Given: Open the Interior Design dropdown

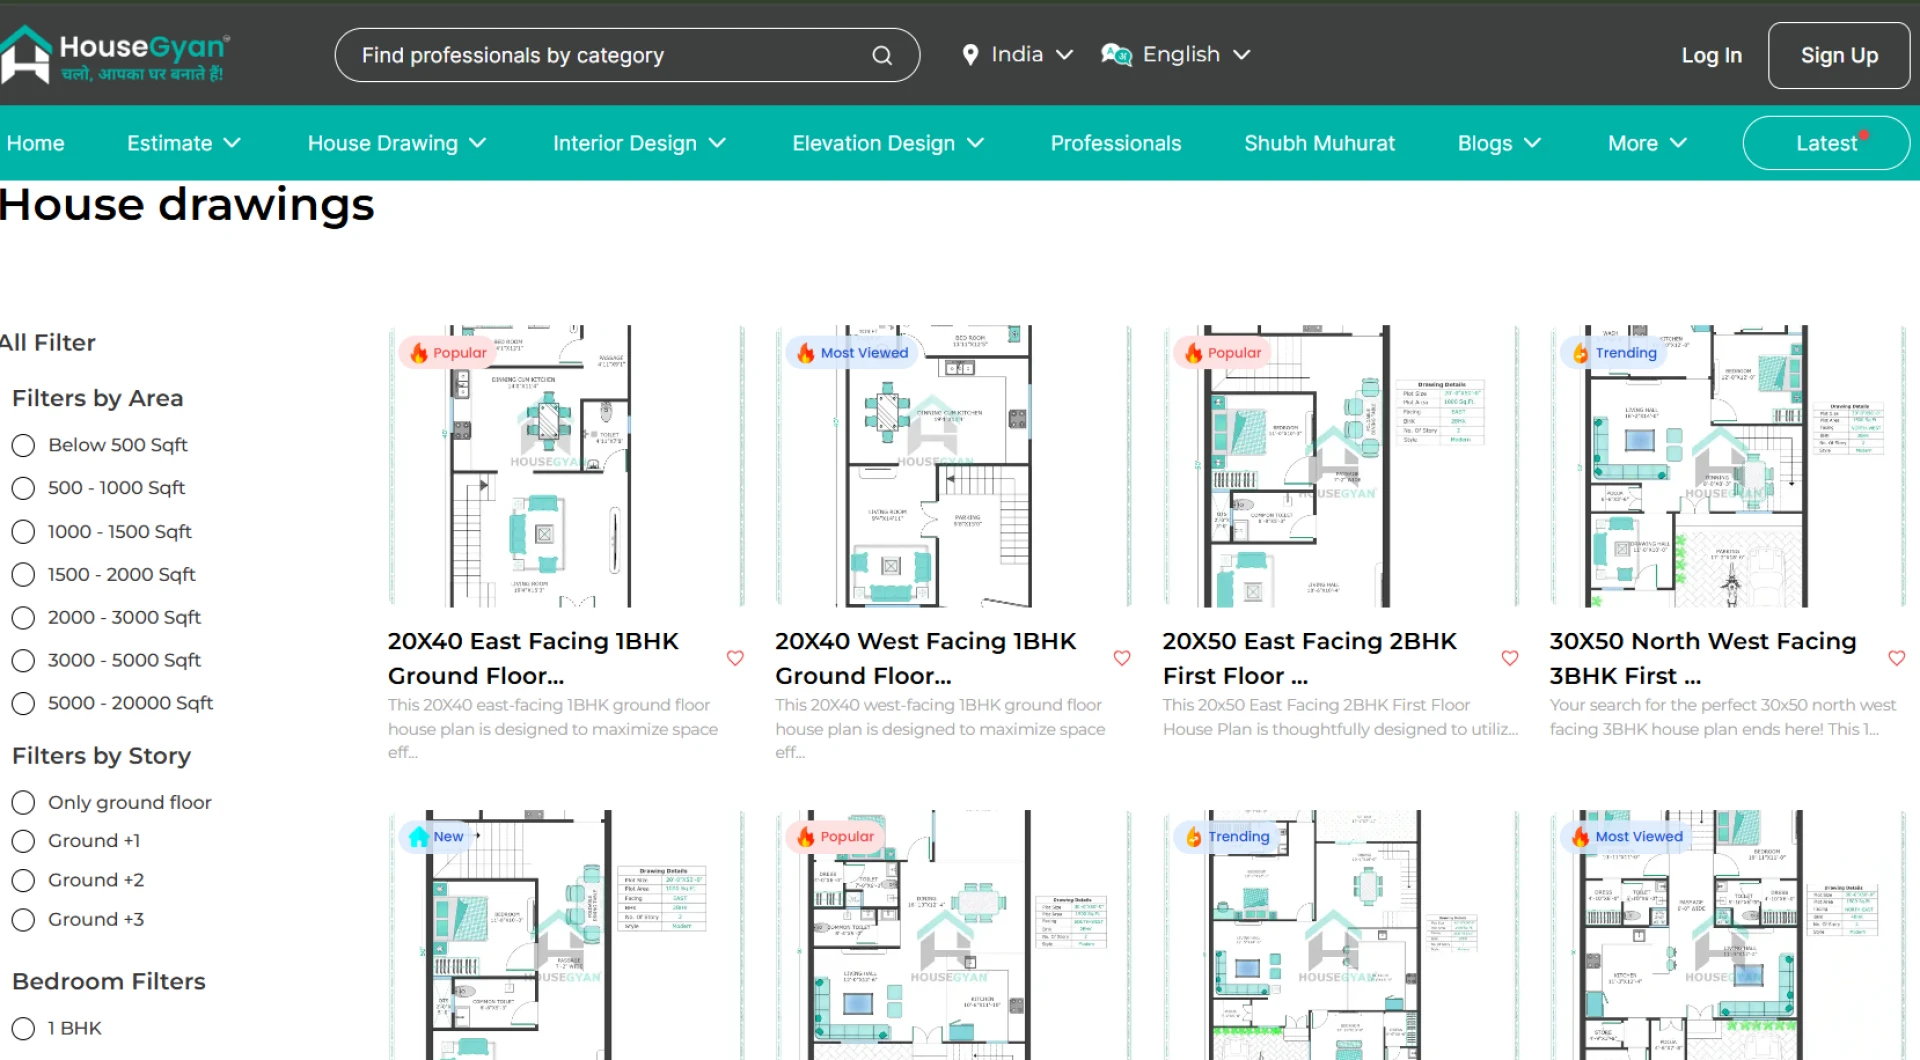Looking at the screenshot, I should pos(638,144).
